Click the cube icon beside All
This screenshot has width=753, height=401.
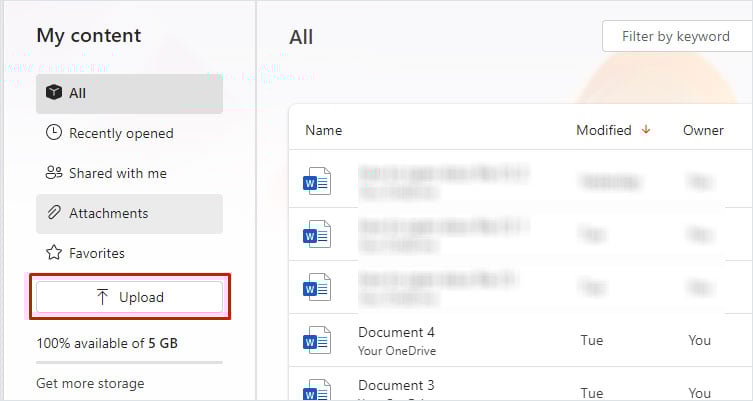54,92
